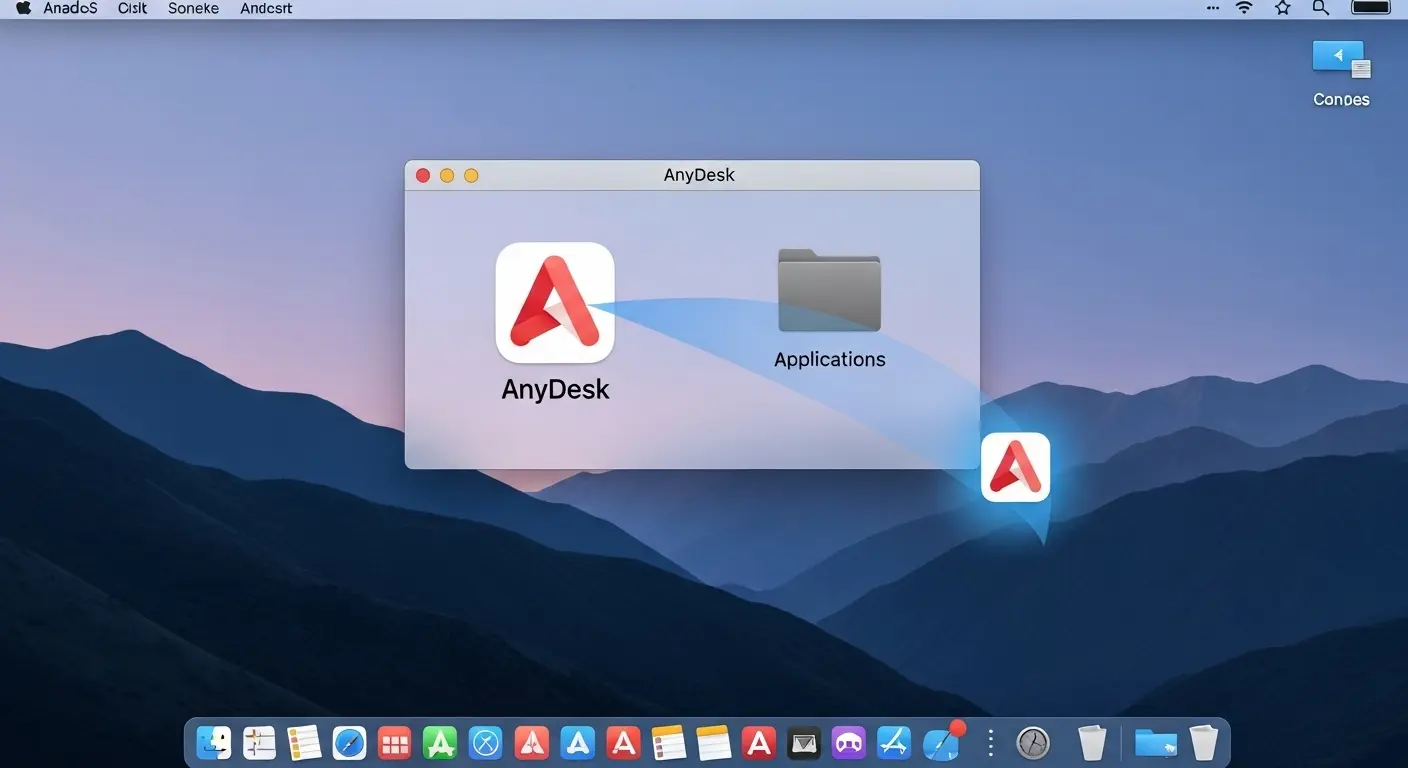Open the blue A icon beside the orange-red icon

click(578, 743)
